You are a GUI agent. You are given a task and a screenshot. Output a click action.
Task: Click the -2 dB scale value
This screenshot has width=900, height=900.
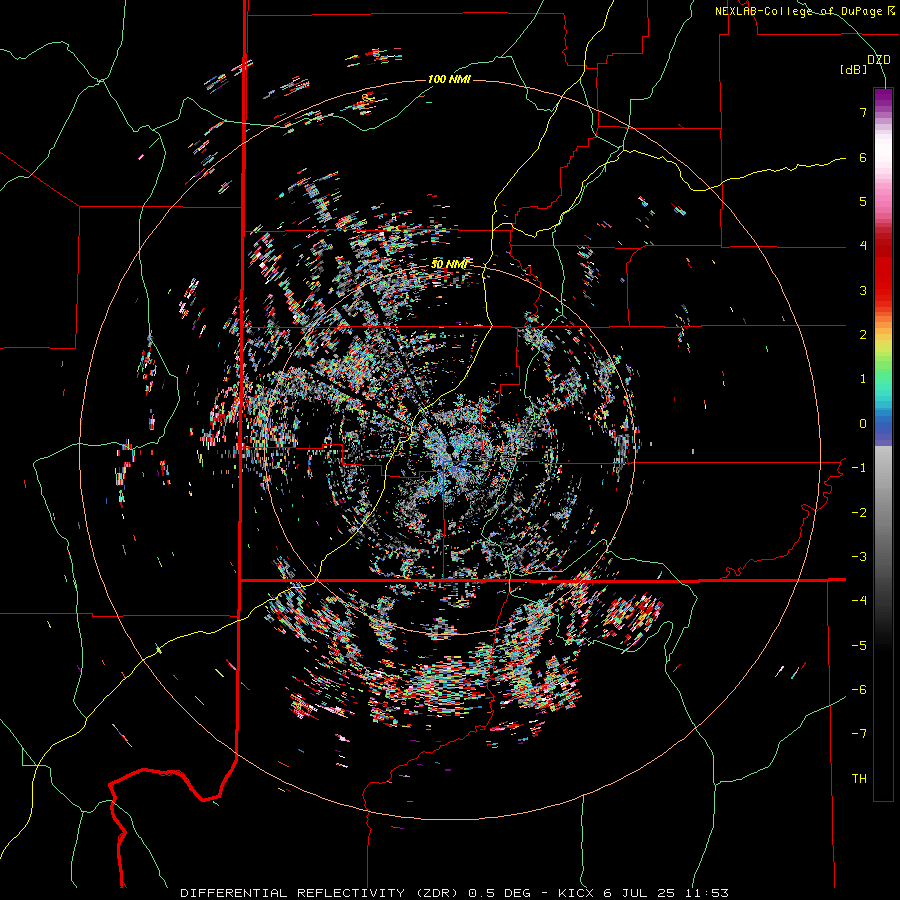(x=859, y=513)
